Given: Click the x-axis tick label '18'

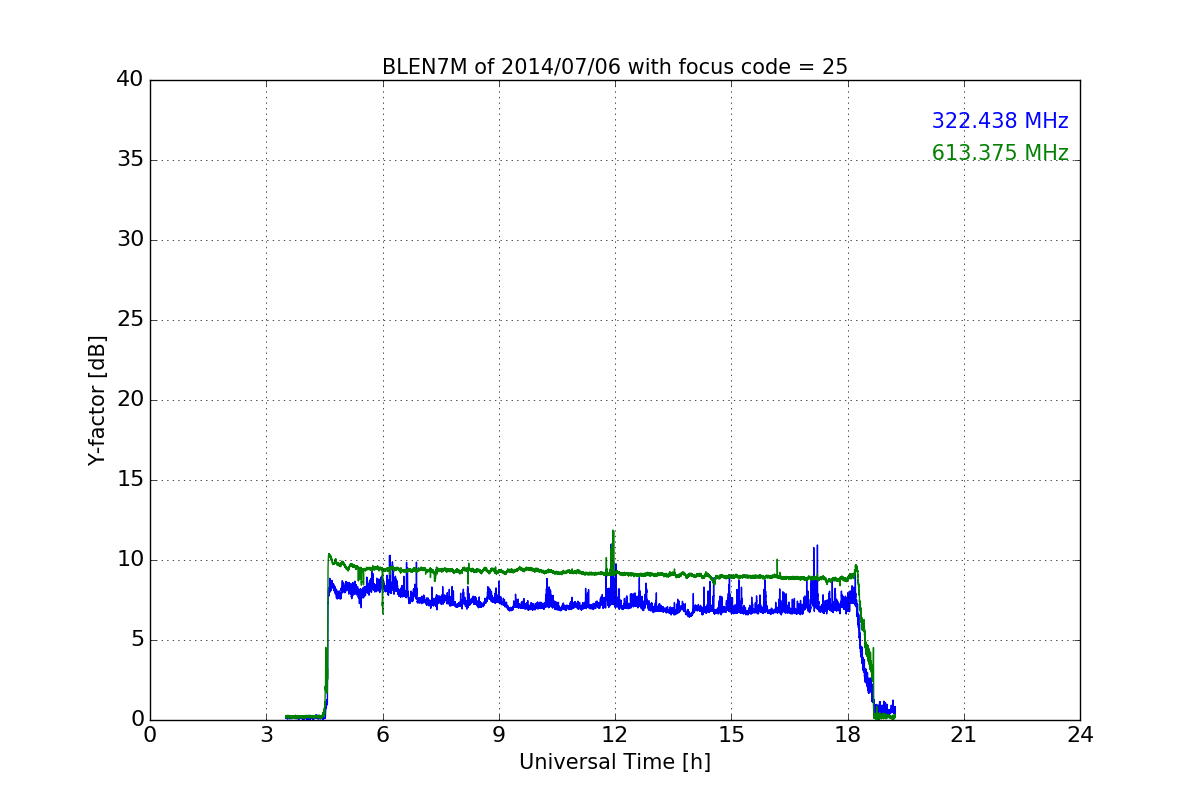Looking at the screenshot, I should click(848, 735).
